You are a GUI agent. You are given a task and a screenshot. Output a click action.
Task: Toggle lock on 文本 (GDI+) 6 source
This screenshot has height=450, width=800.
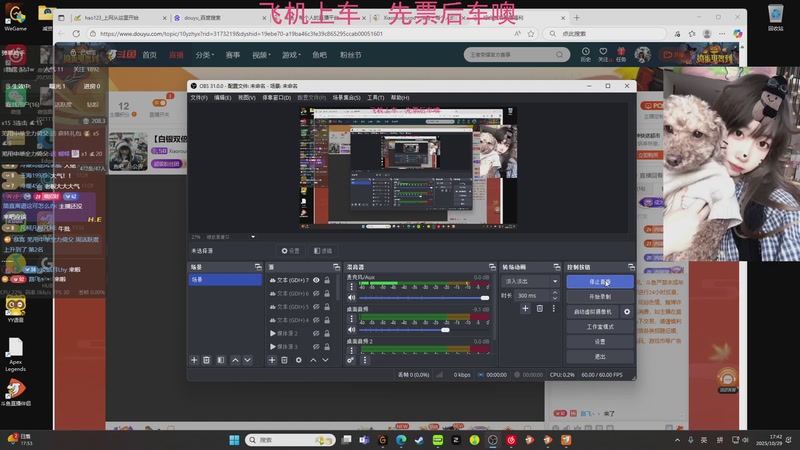coord(327,293)
